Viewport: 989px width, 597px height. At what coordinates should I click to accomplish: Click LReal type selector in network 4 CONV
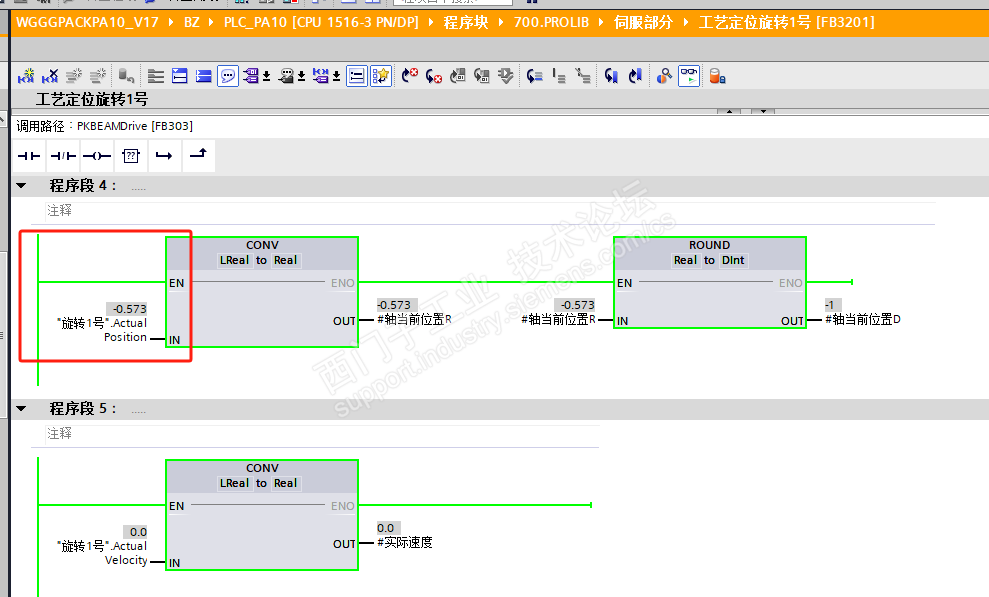[x=234, y=260]
